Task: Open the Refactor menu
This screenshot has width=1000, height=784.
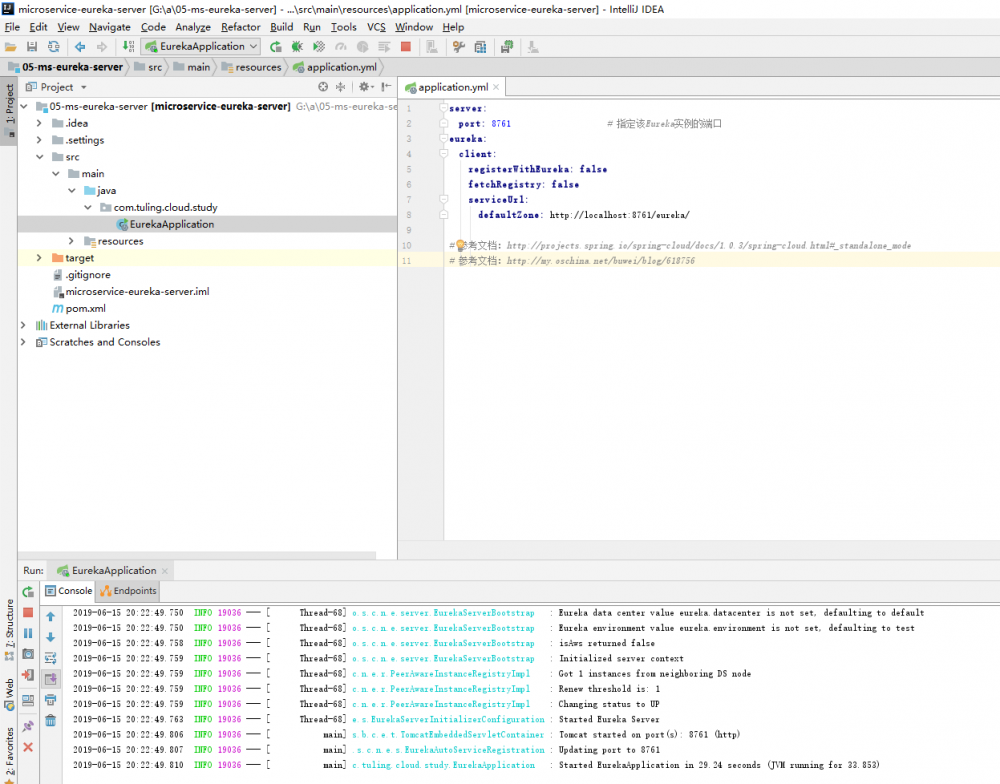Action: 240,27
